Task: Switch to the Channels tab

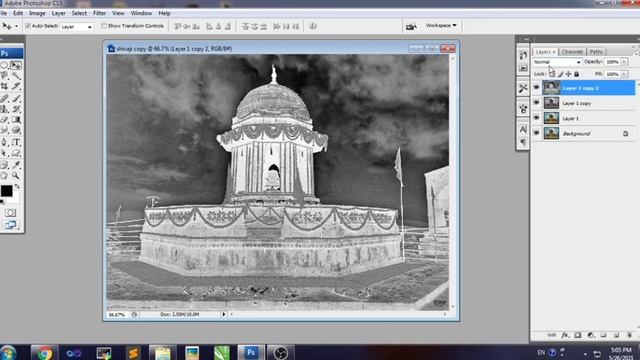Action: tap(572, 52)
